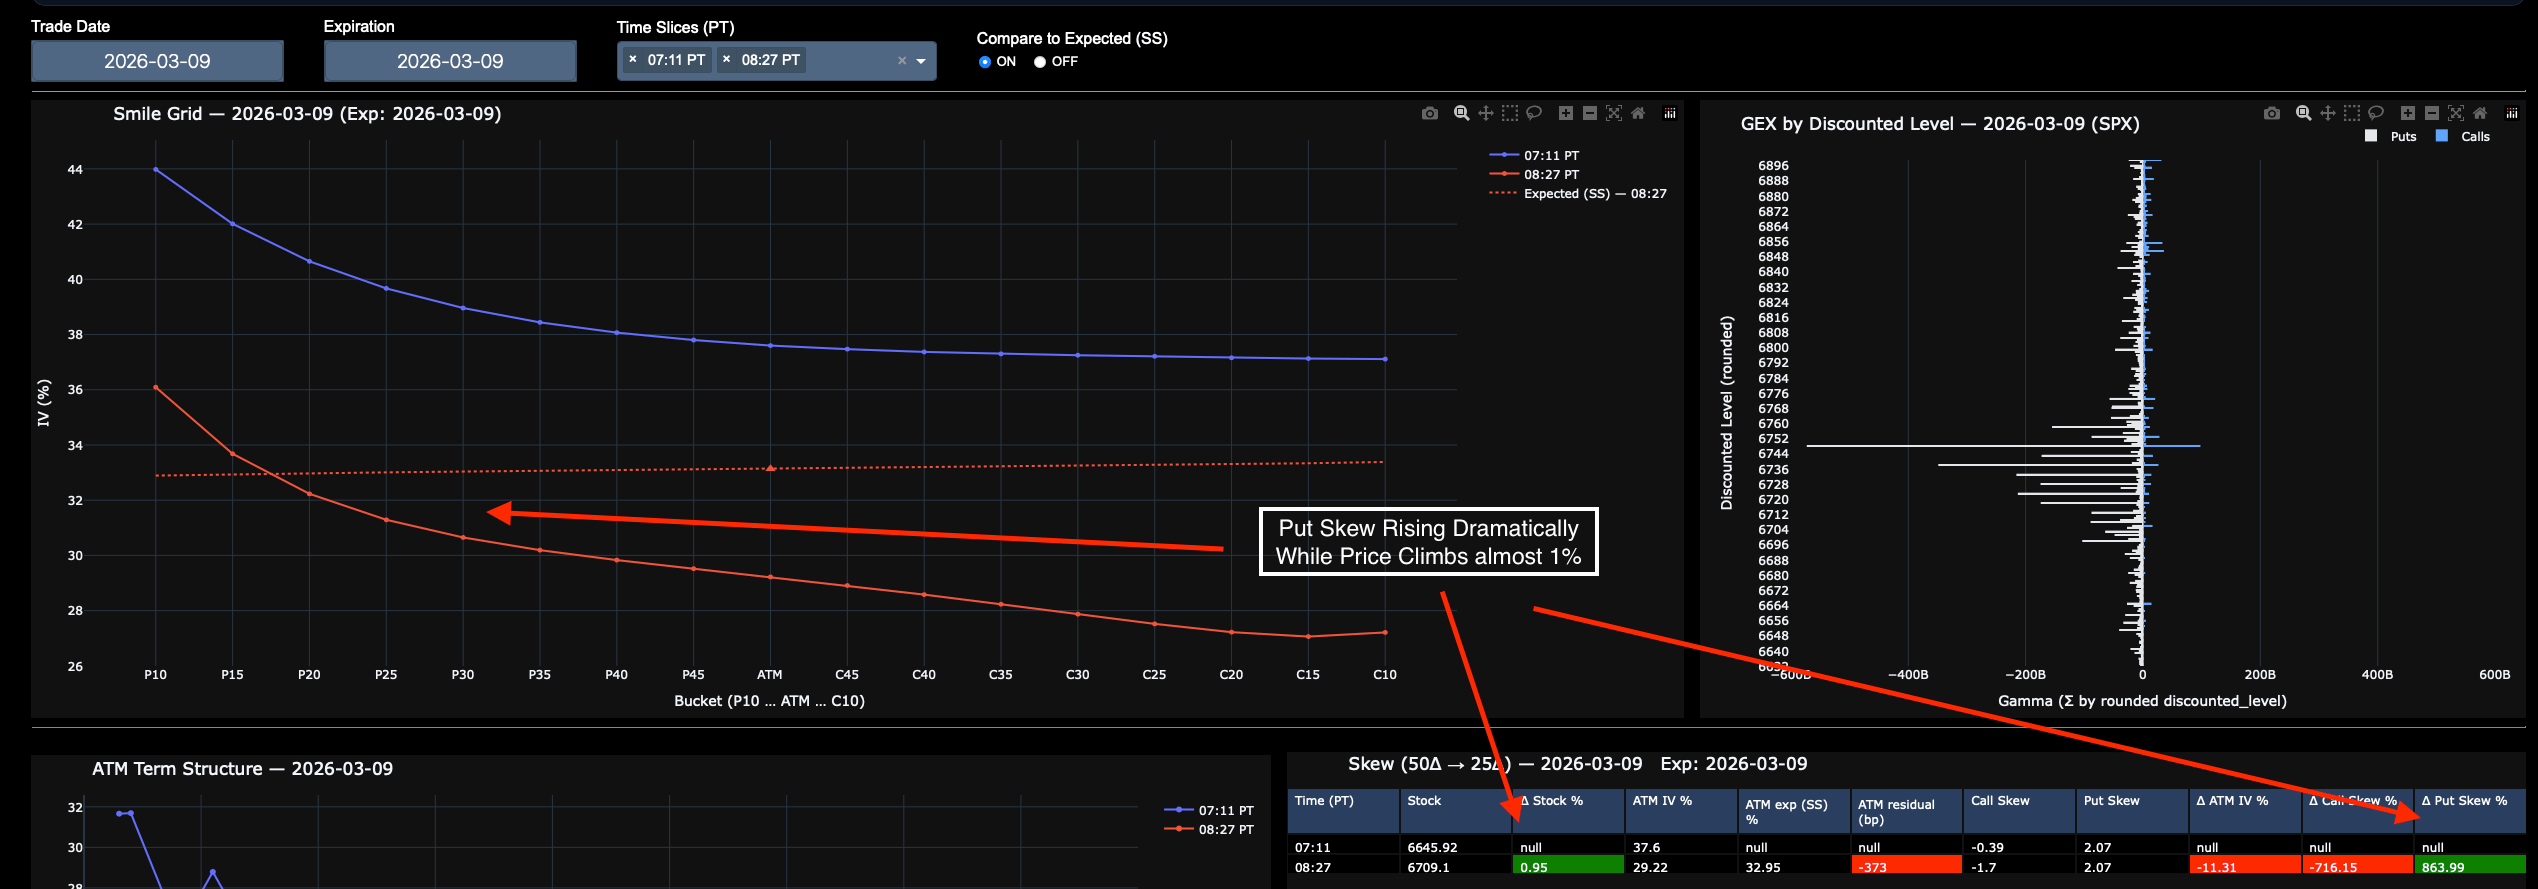Toggle 08:27 PT in ATM Term Structure legend
This screenshot has width=2538, height=889.
pyautogui.click(x=1209, y=829)
